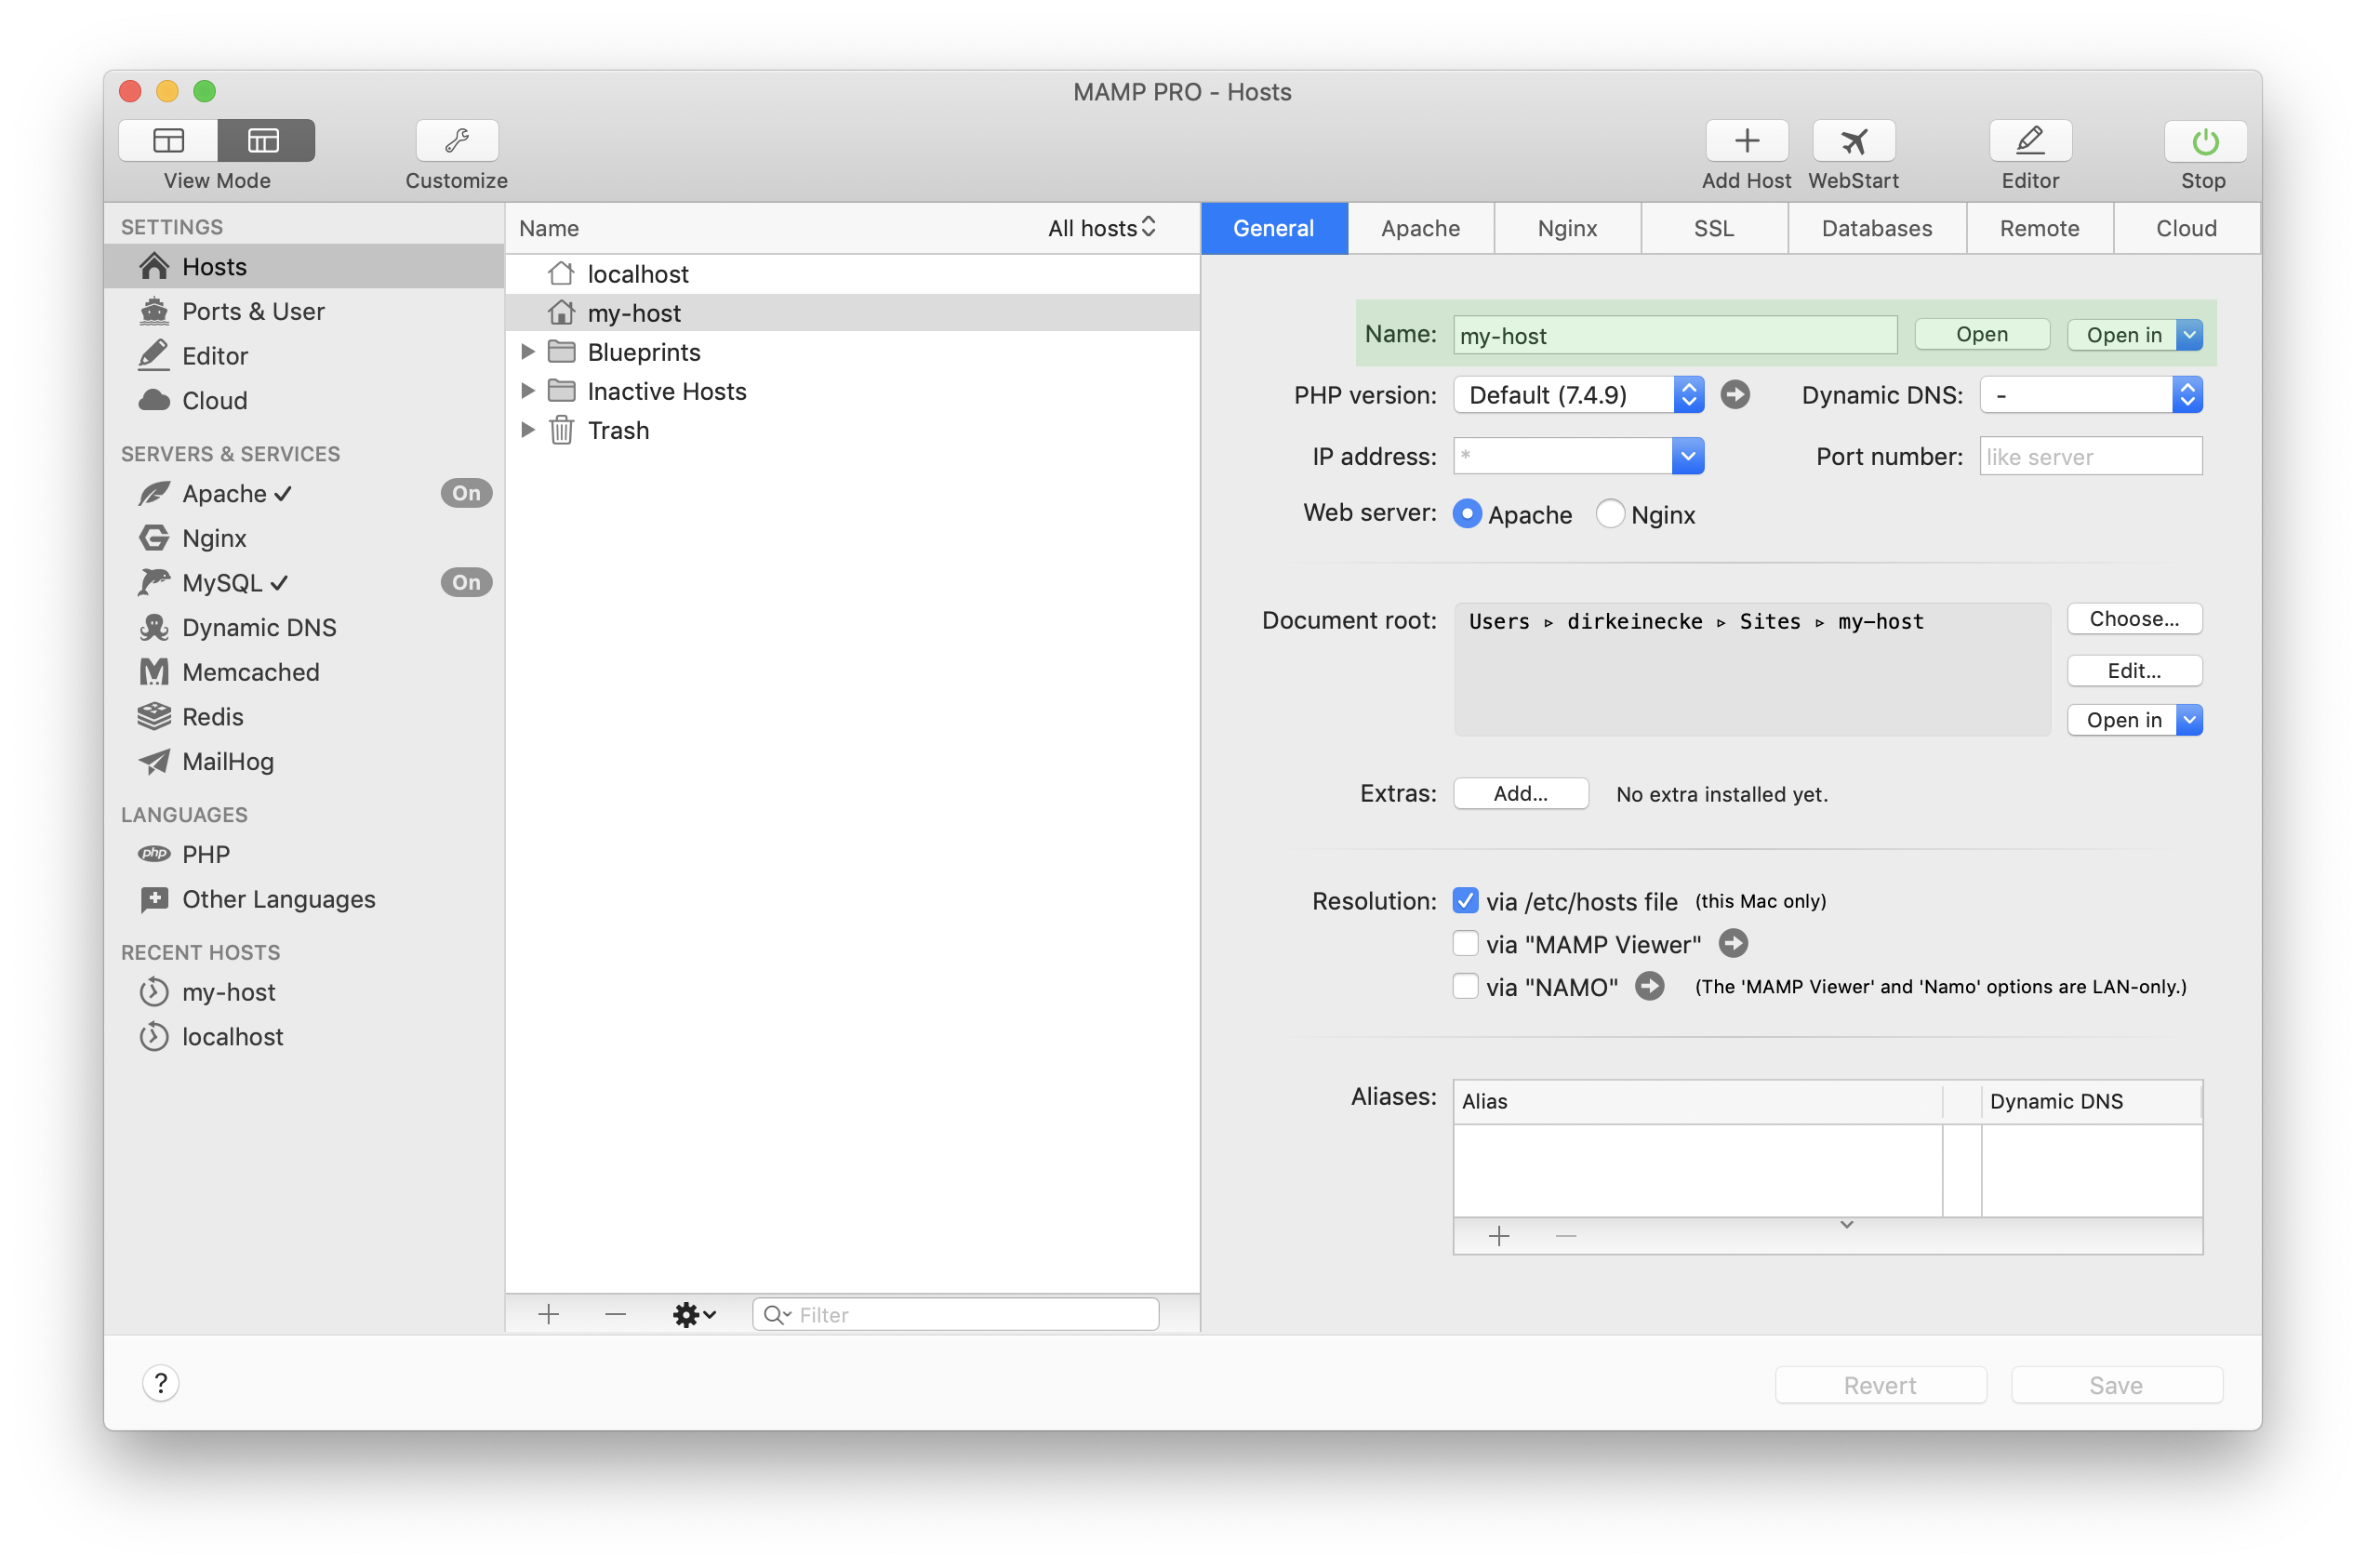
Task: Open the Databases tab
Action: (x=1876, y=228)
